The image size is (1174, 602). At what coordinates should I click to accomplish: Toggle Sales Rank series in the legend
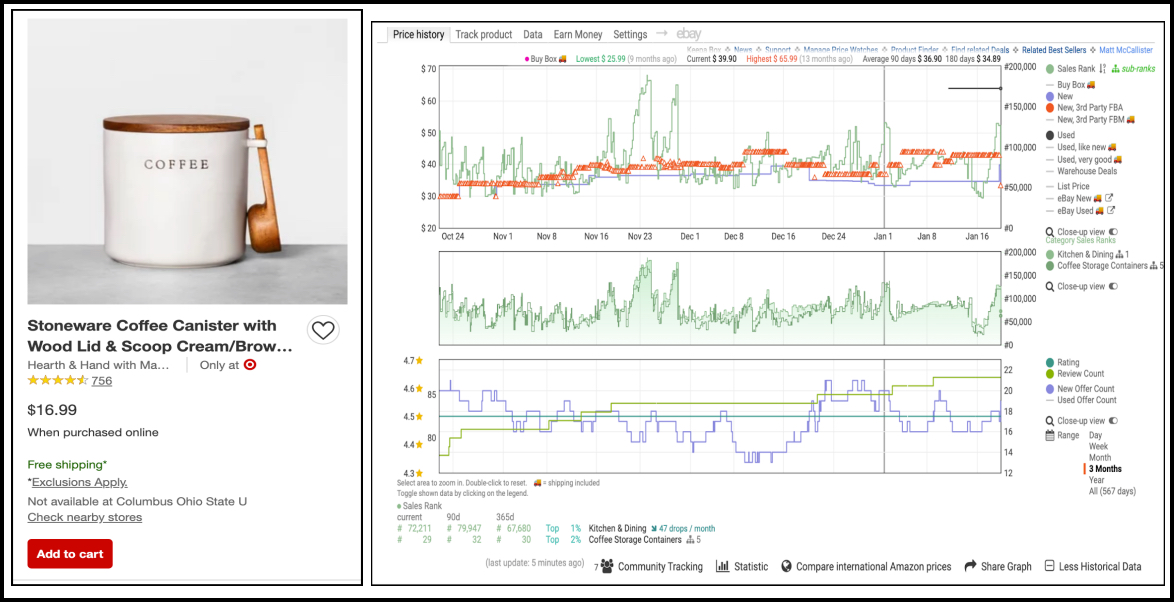click(1070, 69)
